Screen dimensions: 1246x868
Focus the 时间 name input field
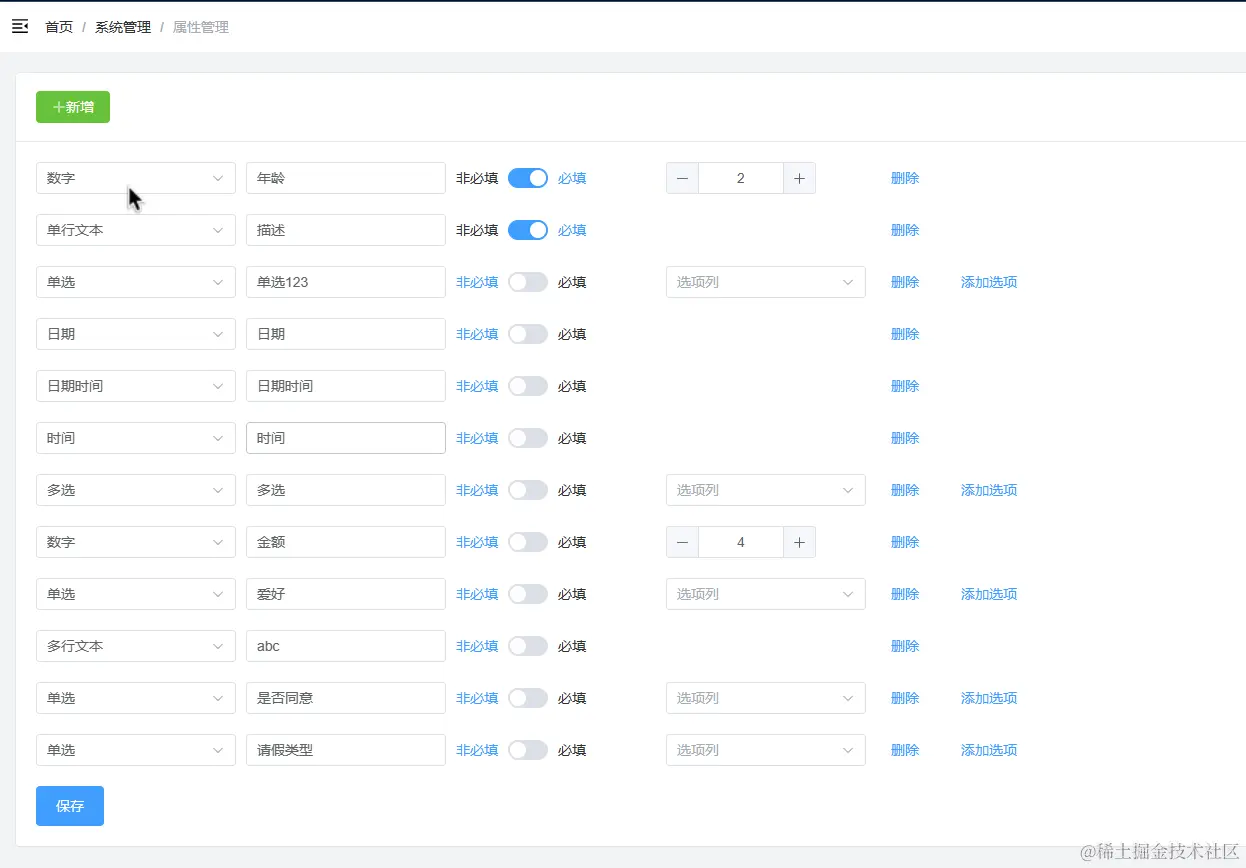click(346, 438)
